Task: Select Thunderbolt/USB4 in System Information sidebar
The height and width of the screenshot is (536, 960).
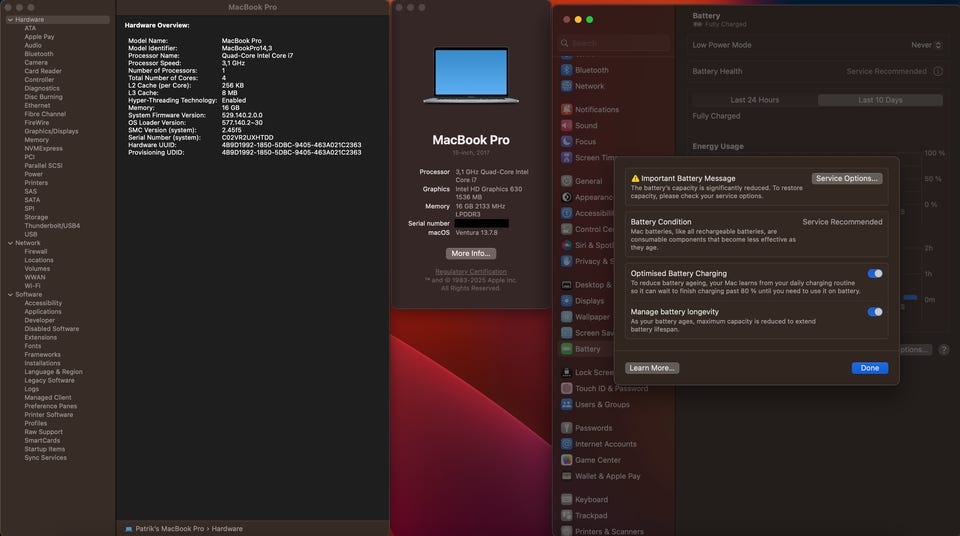Action: pyautogui.click(x=52, y=225)
